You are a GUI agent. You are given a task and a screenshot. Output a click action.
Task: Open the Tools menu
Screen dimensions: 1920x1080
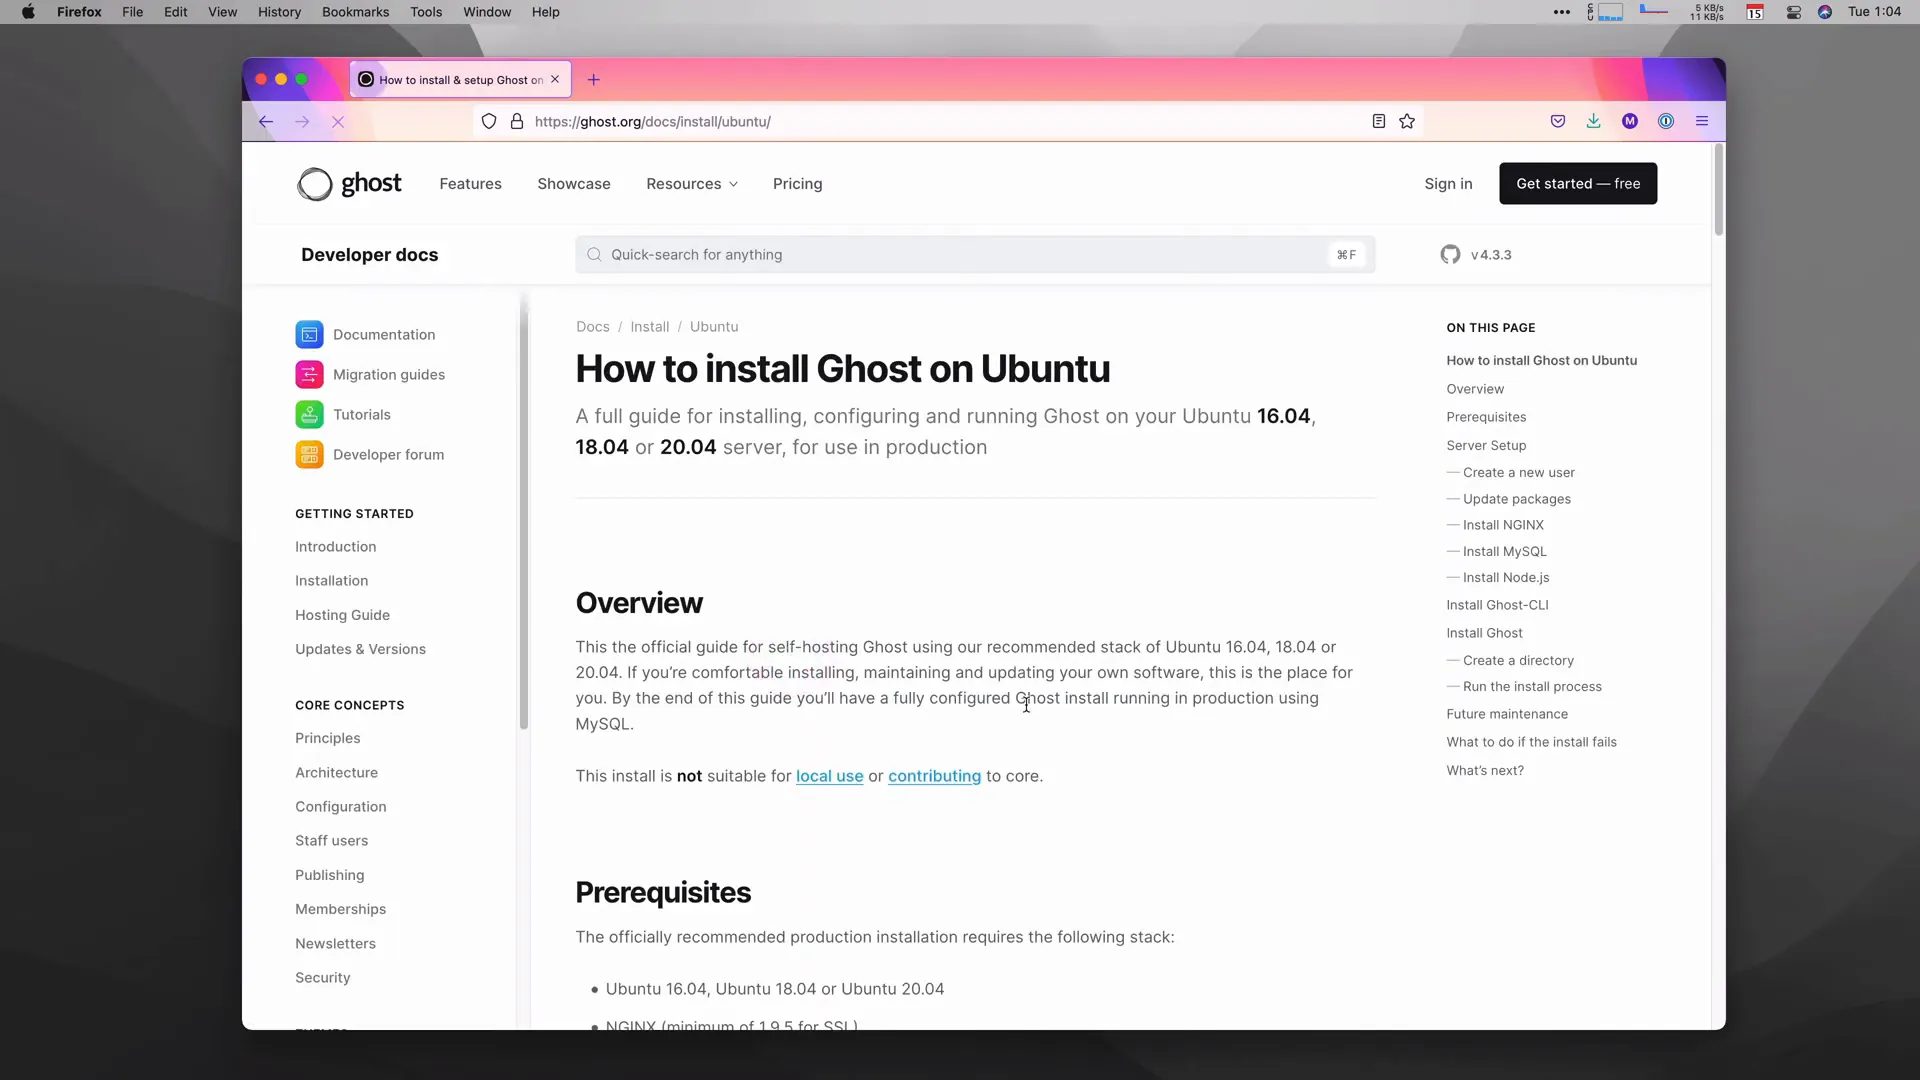(x=426, y=12)
